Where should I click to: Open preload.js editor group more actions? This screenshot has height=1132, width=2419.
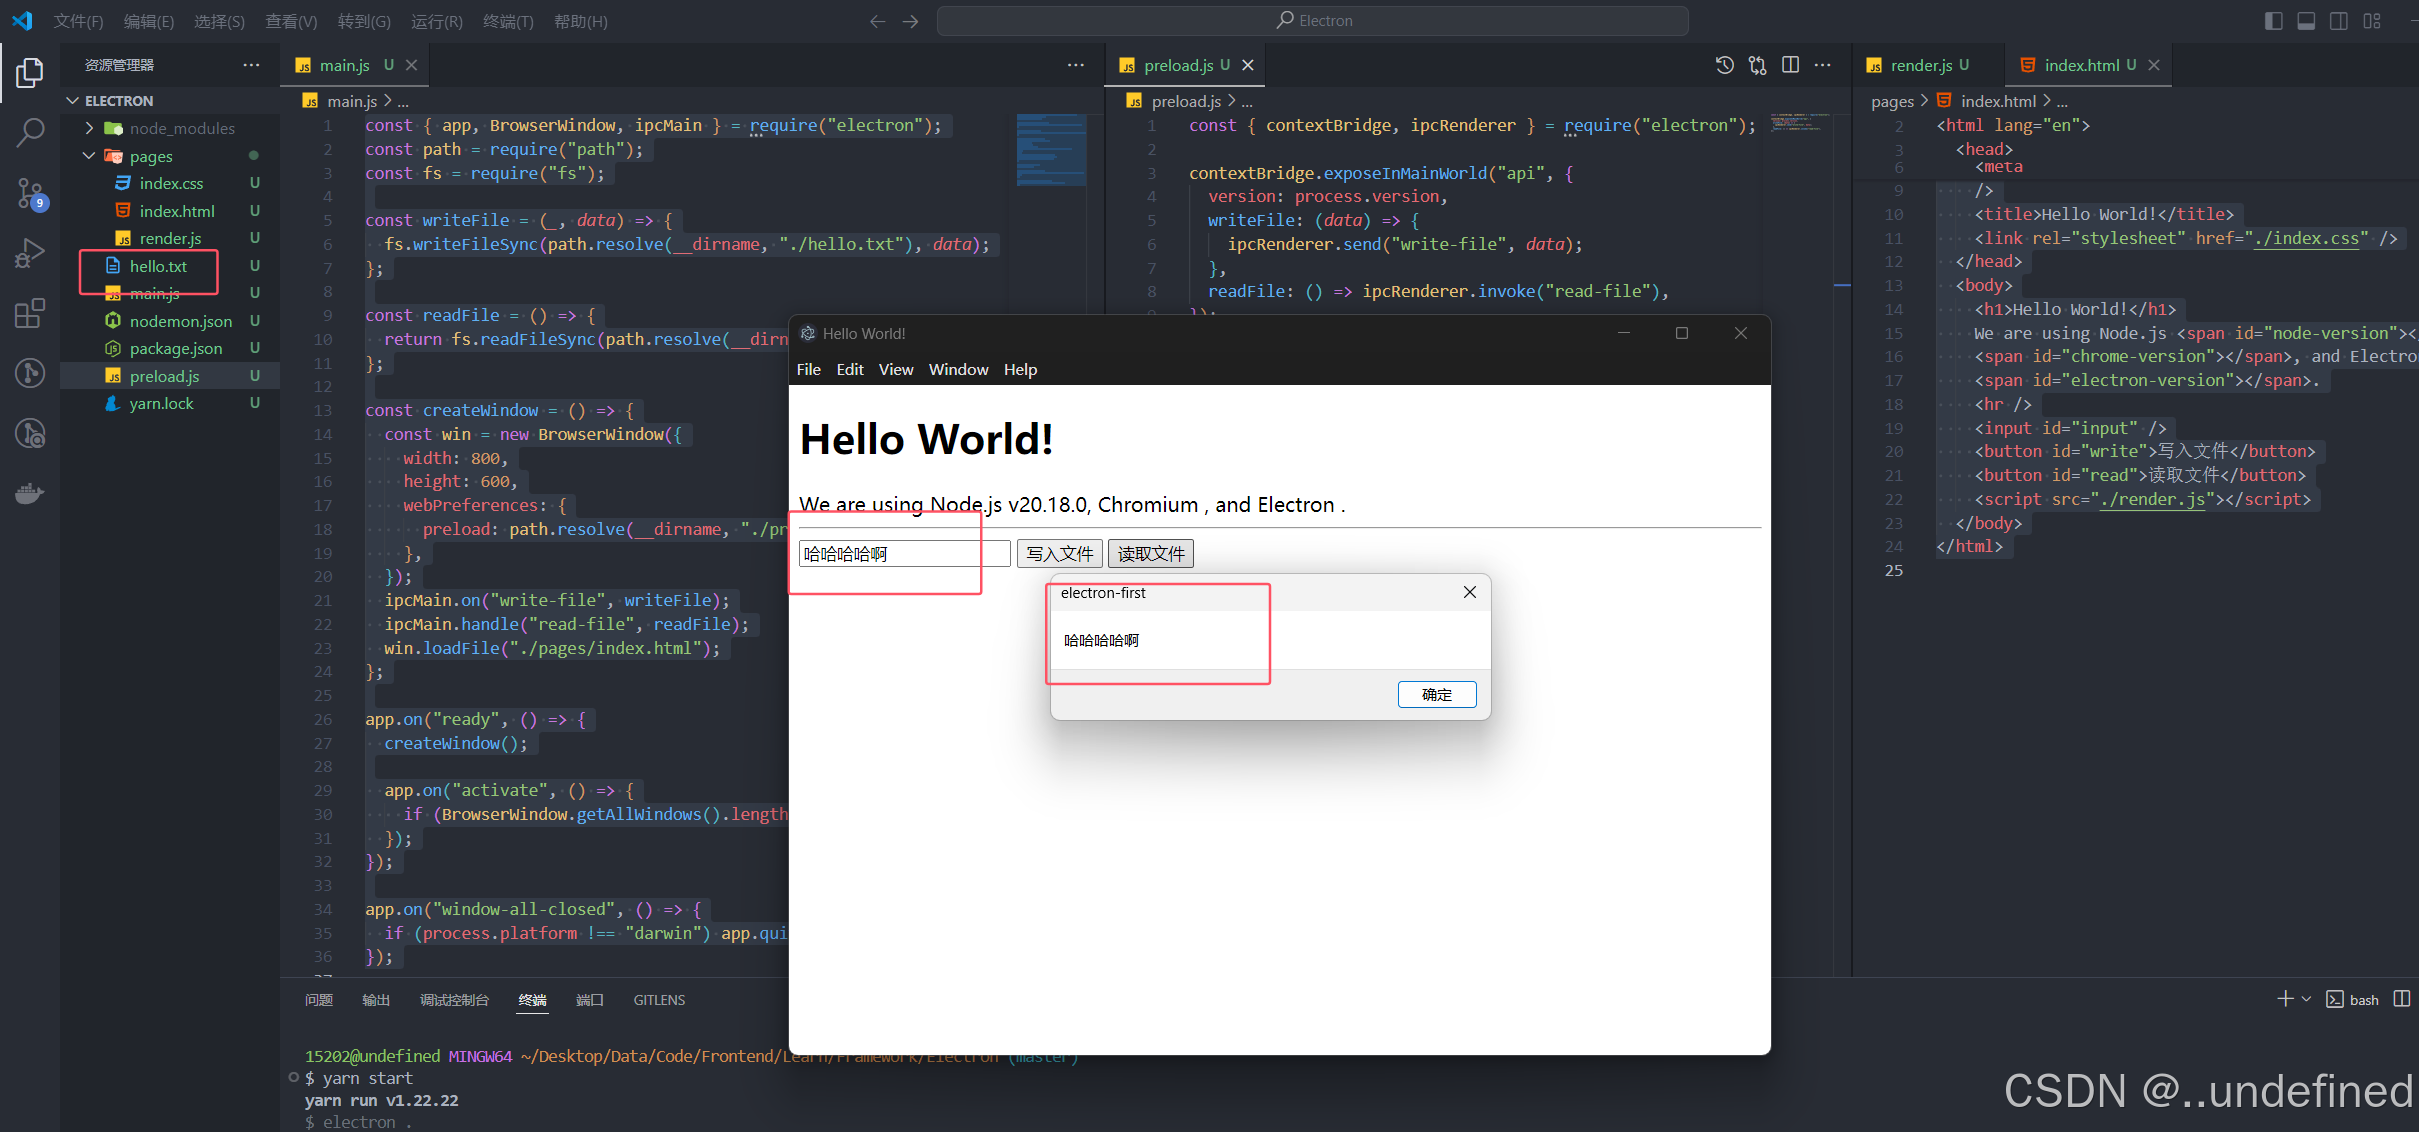[1823, 65]
